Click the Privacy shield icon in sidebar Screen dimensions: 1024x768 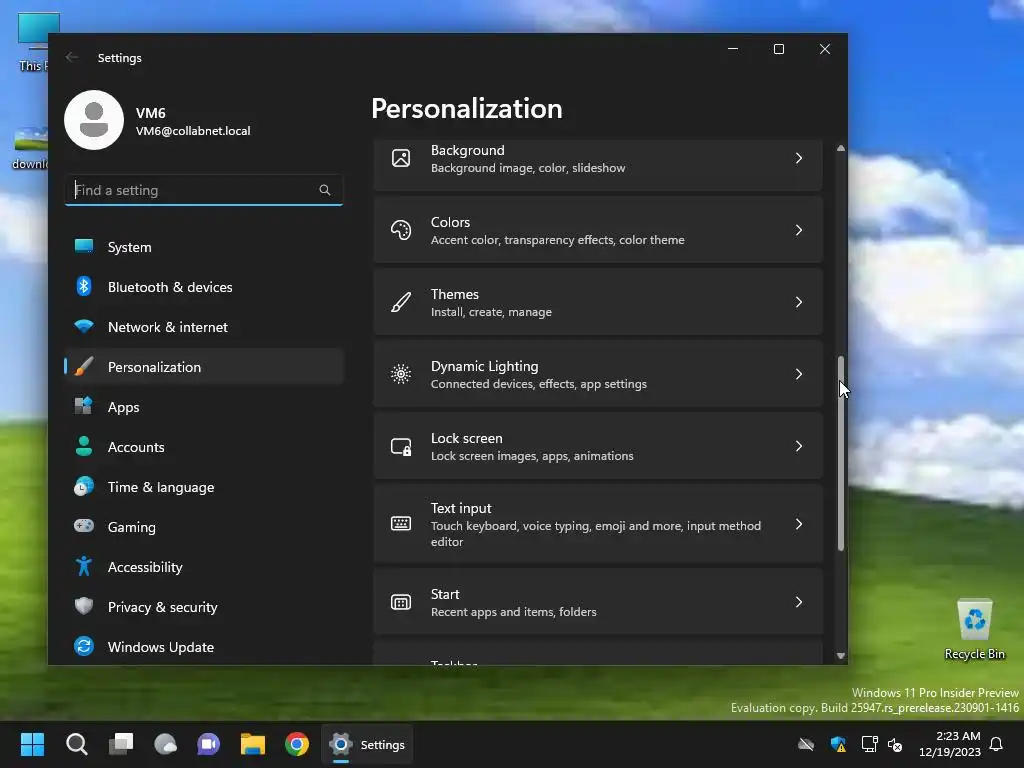point(84,606)
